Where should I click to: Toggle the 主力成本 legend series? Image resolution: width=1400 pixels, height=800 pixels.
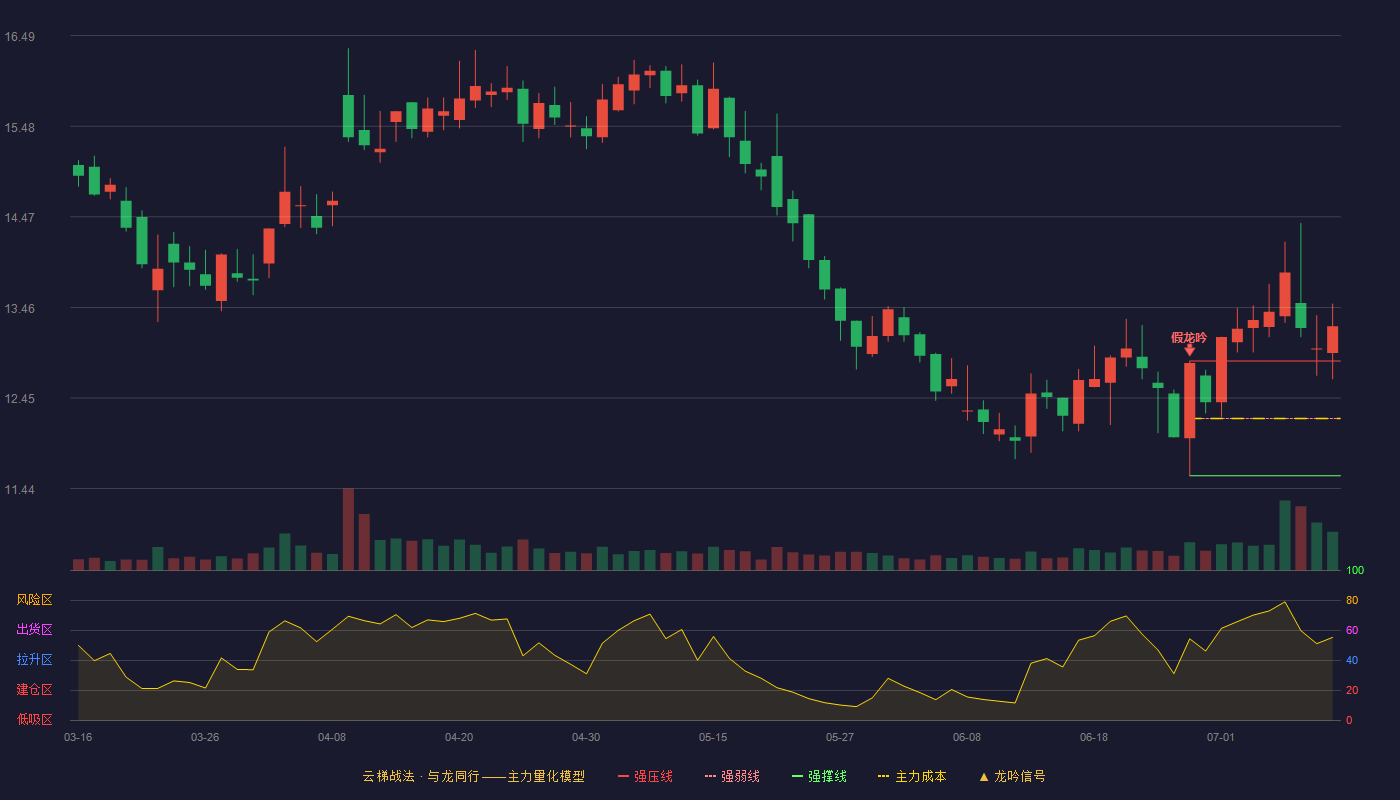click(911, 776)
